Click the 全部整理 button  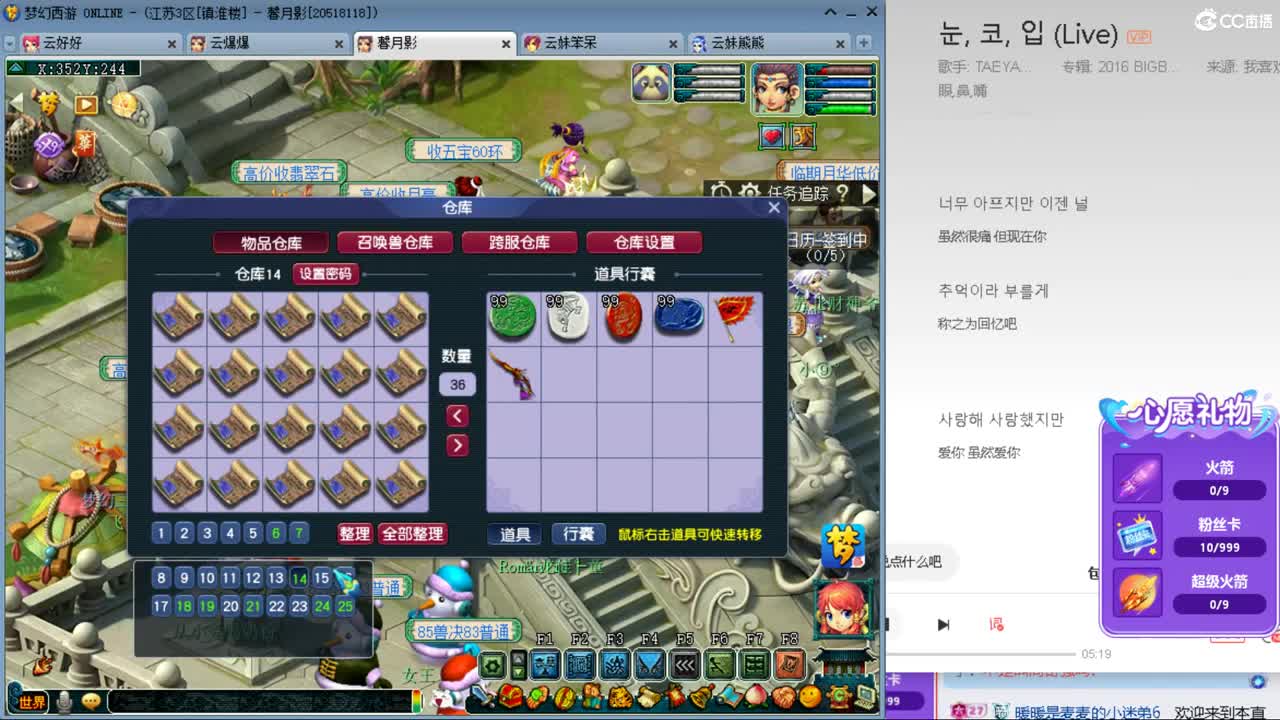(x=412, y=534)
